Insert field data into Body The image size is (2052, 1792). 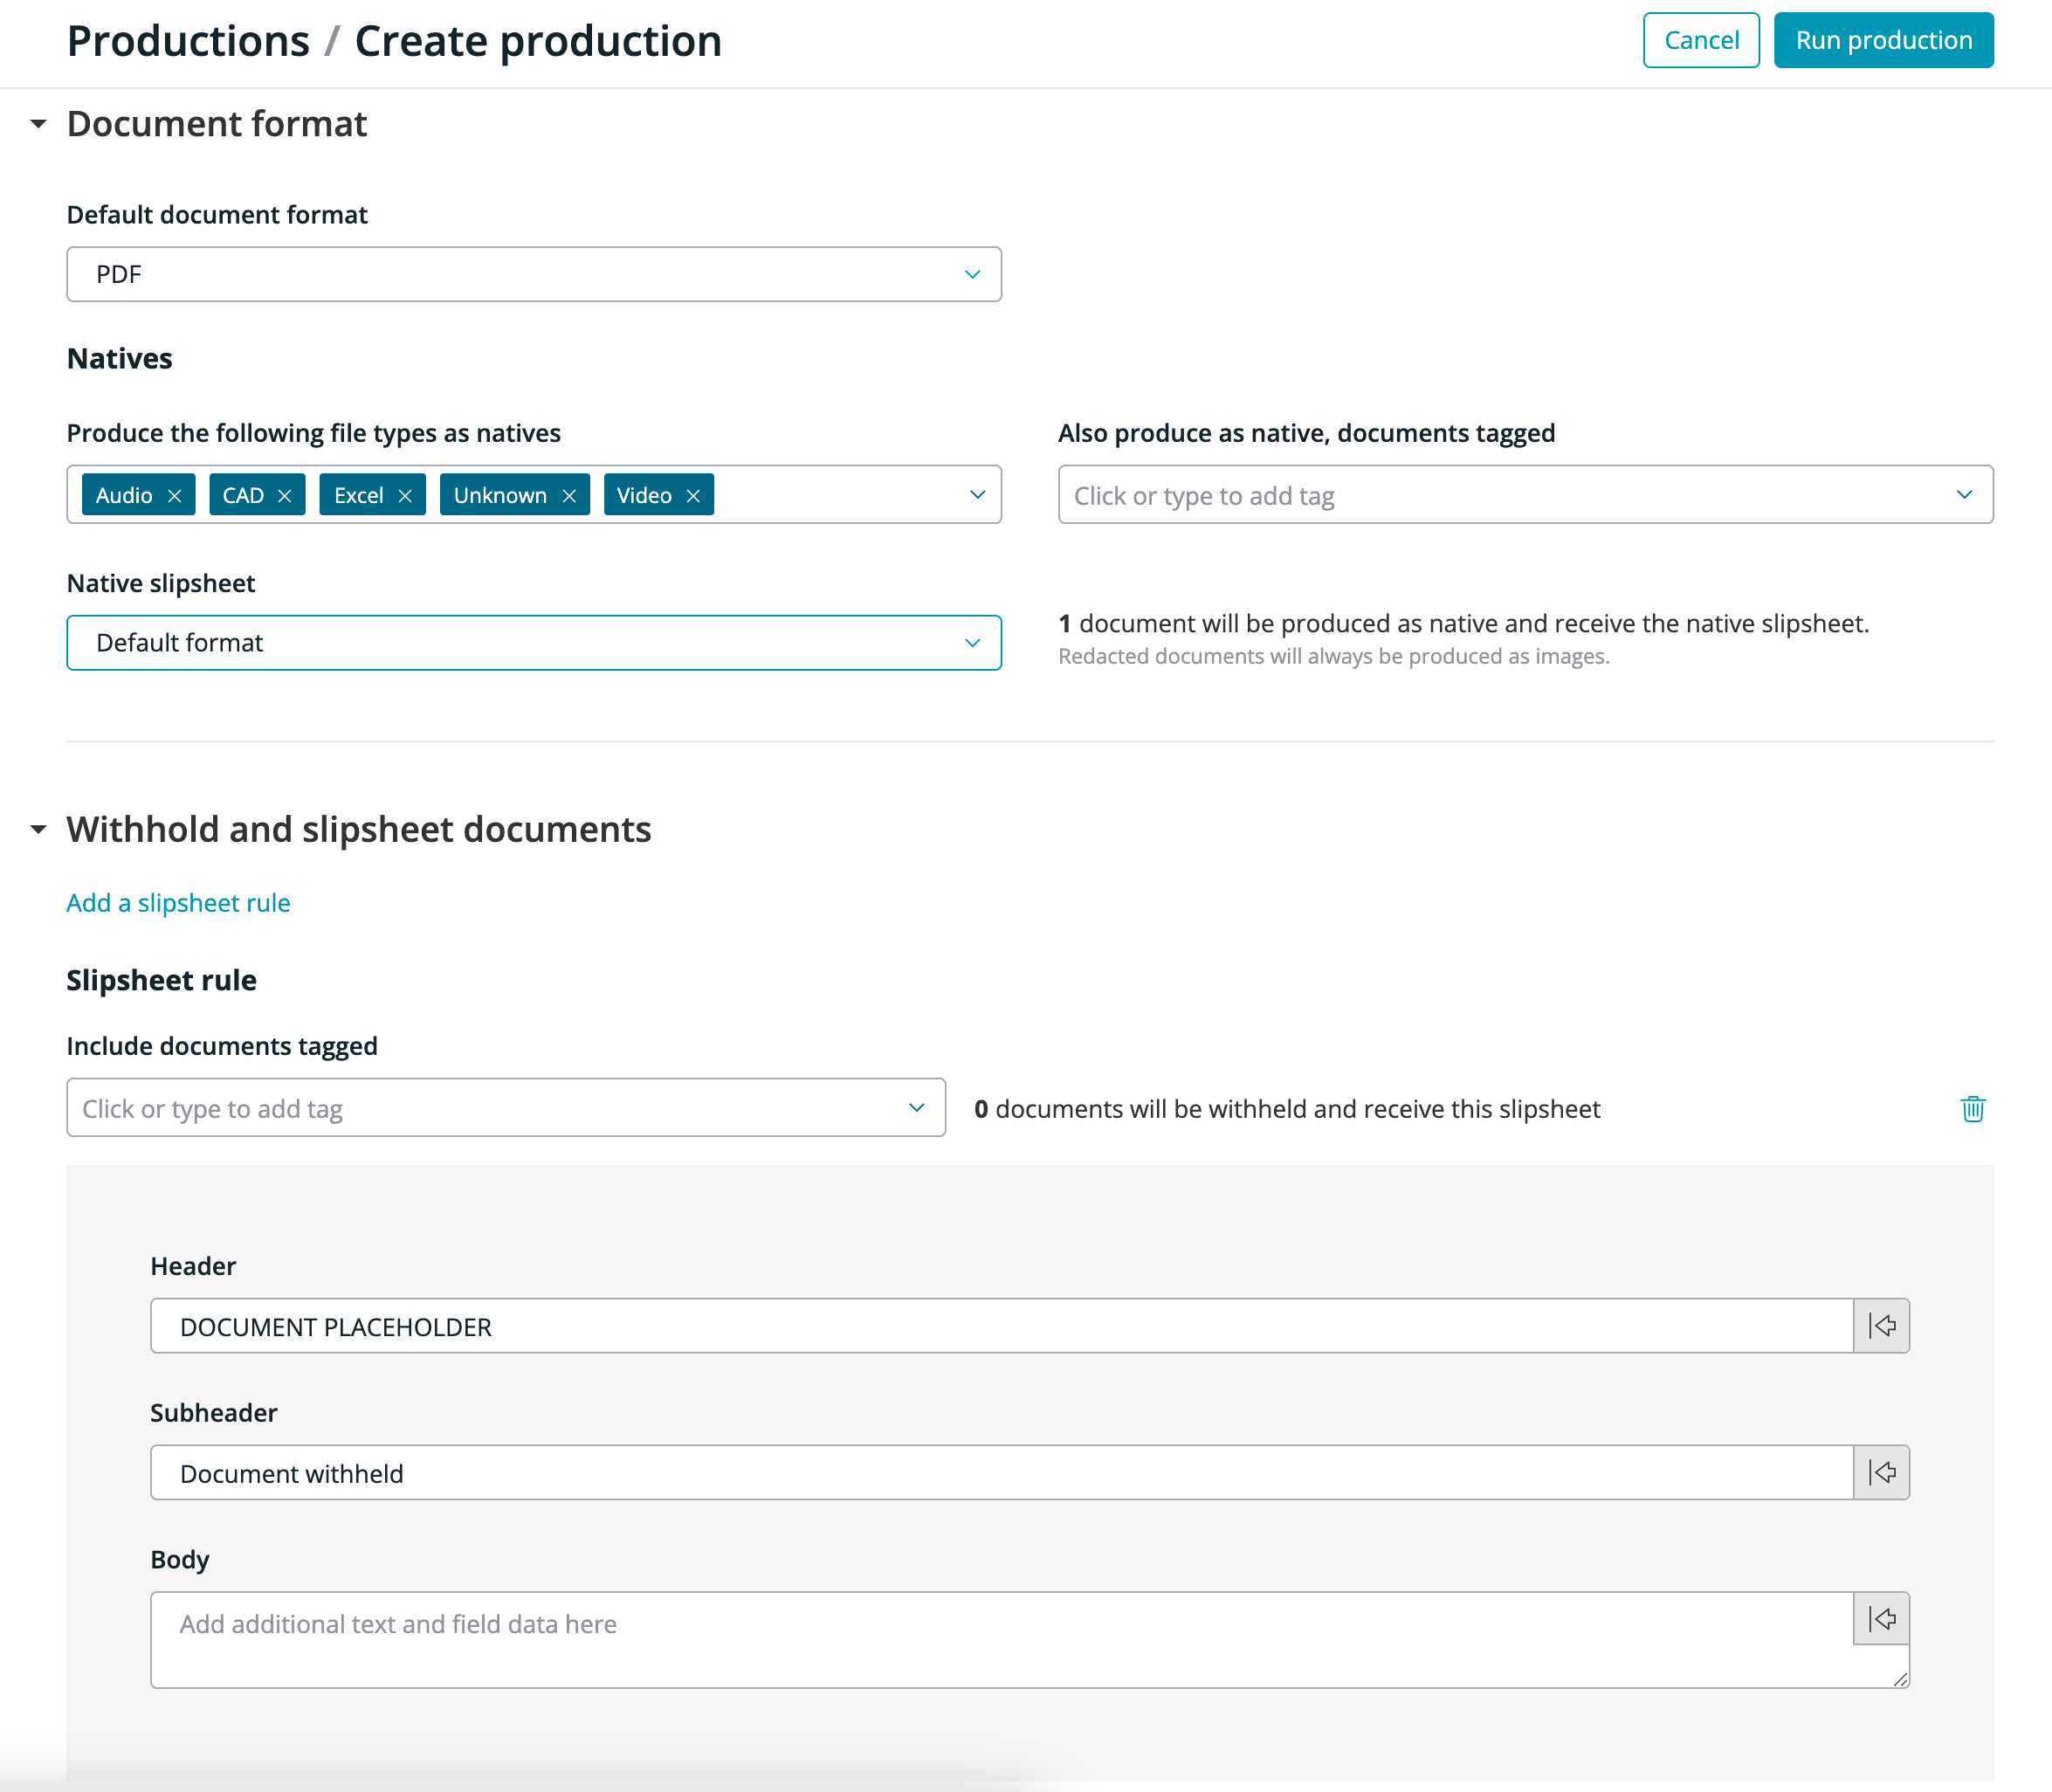pos(1881,1619)
